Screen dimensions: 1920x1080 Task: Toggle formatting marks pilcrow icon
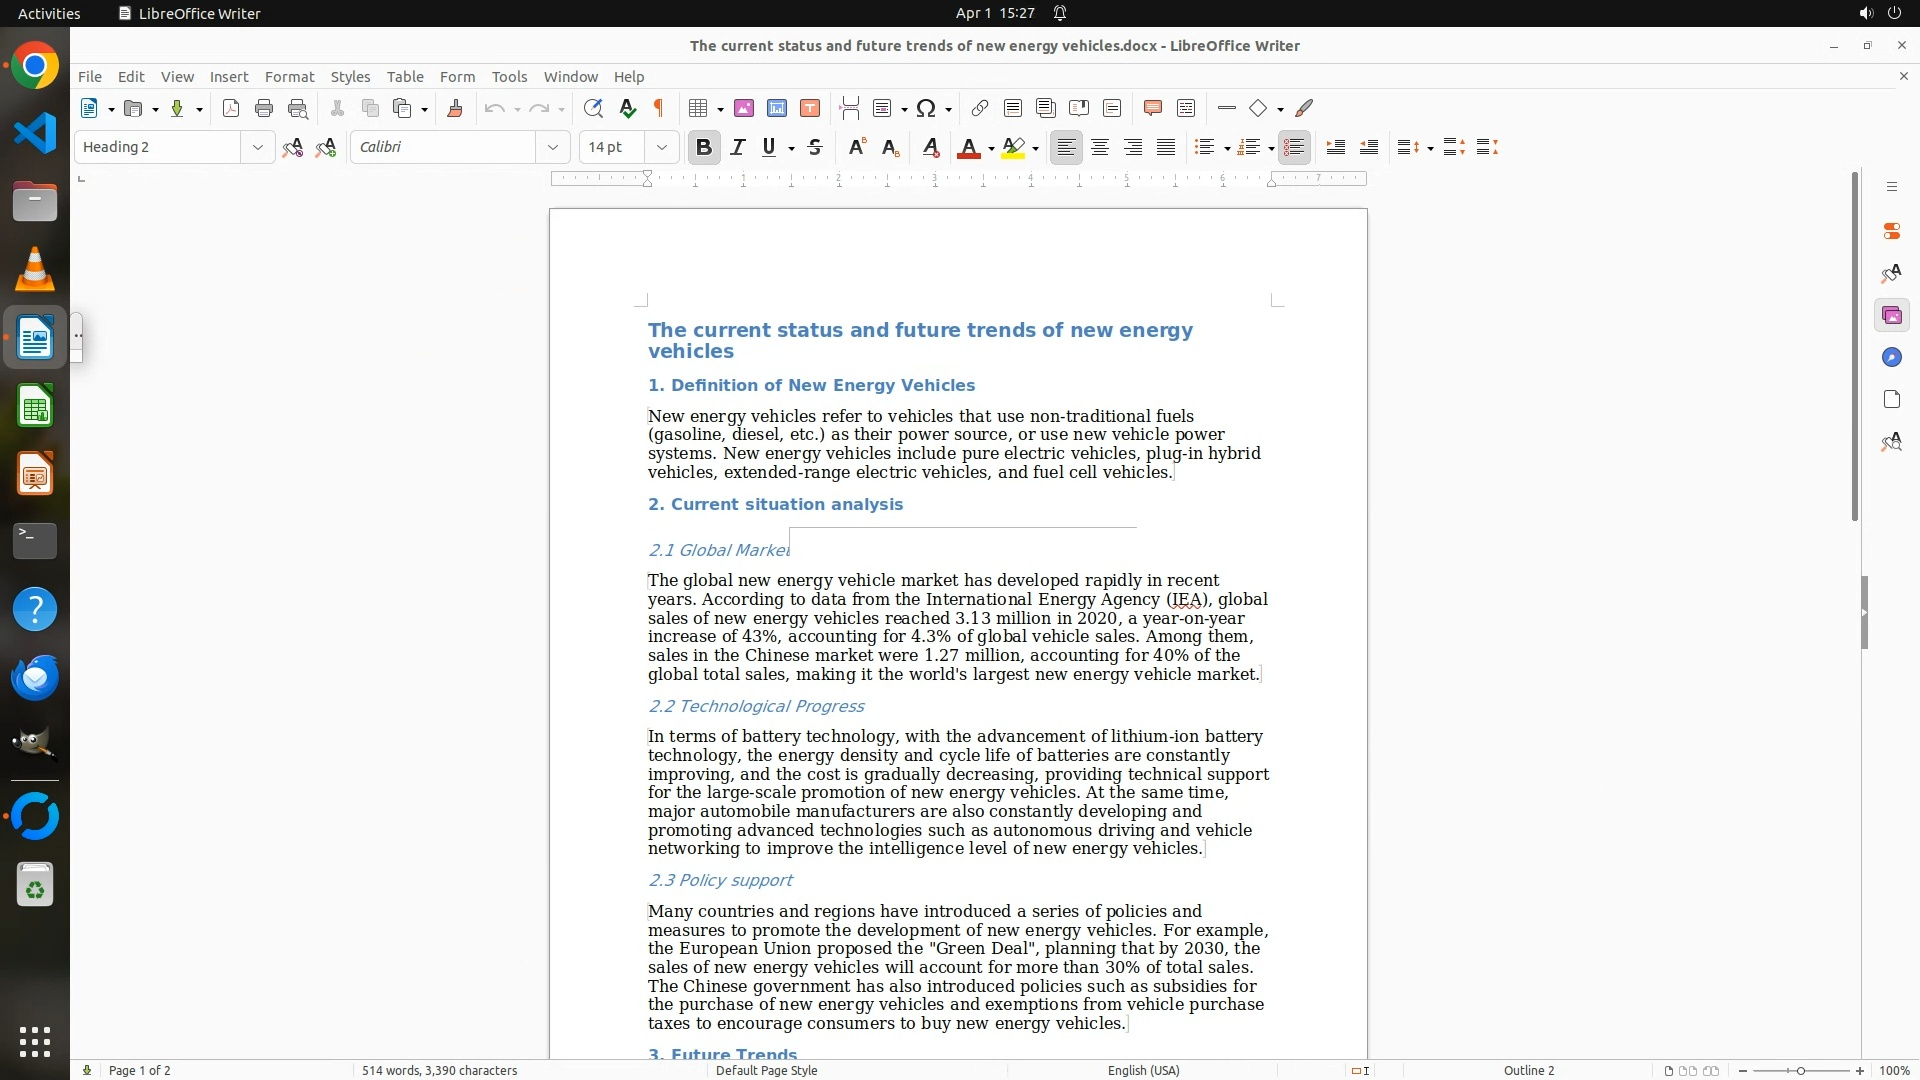point(659,109)
